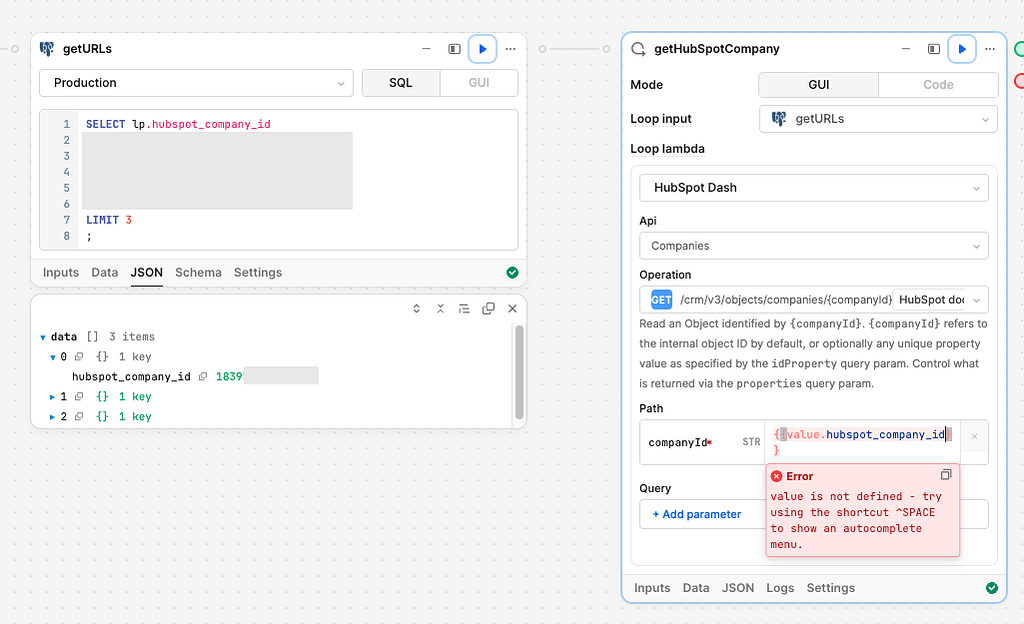
Task: Copy the JSON output using the copy icon
Action: click(488, 309)
